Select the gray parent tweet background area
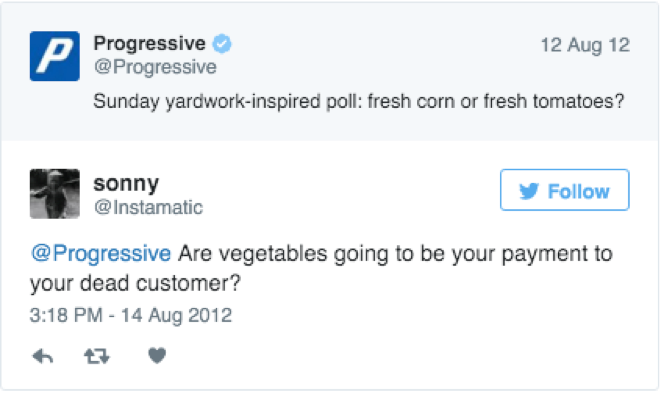 coord(330,72)
